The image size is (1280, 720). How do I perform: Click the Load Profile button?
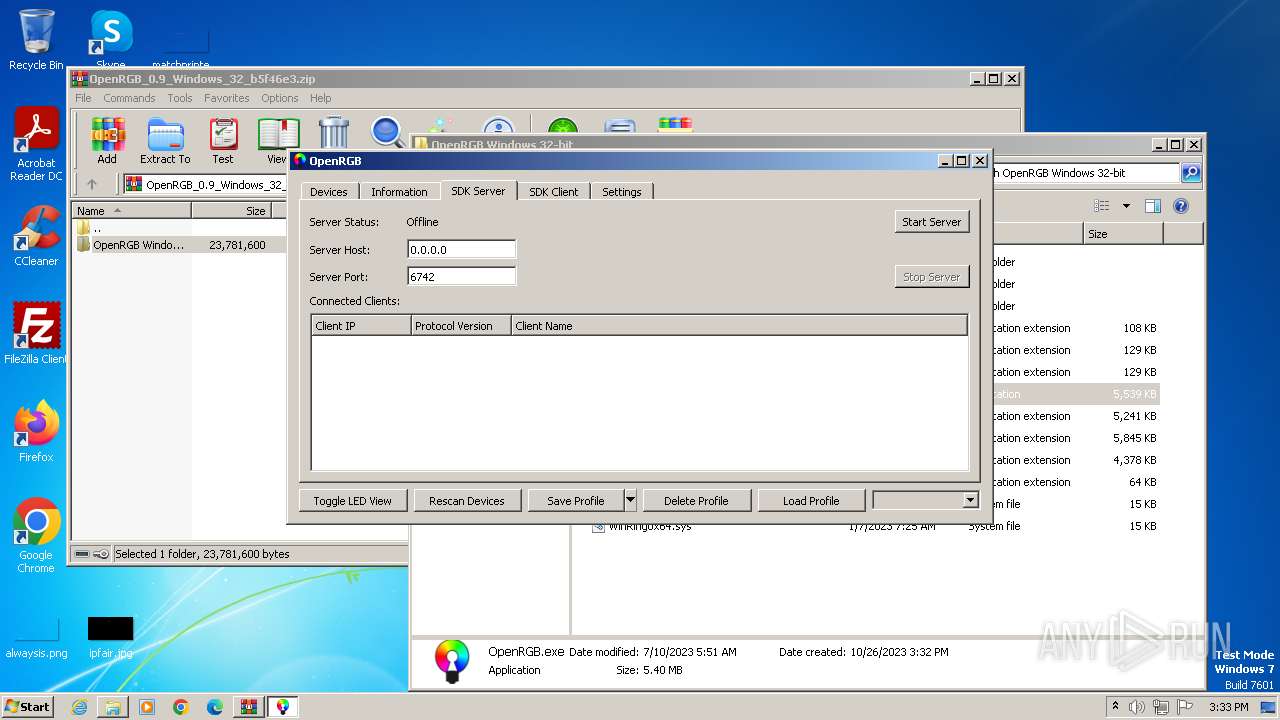pyautogui.click(x=811, y=500)
